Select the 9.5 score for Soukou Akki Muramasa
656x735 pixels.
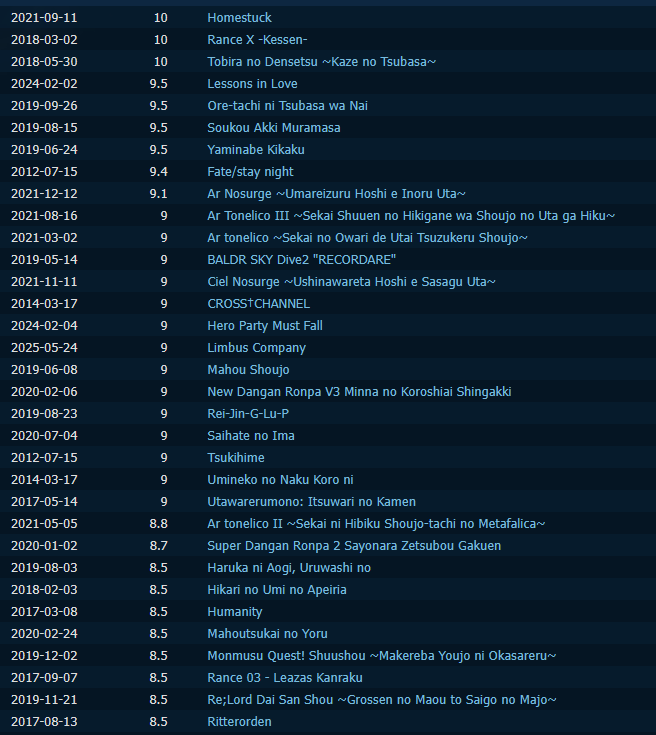158,128
